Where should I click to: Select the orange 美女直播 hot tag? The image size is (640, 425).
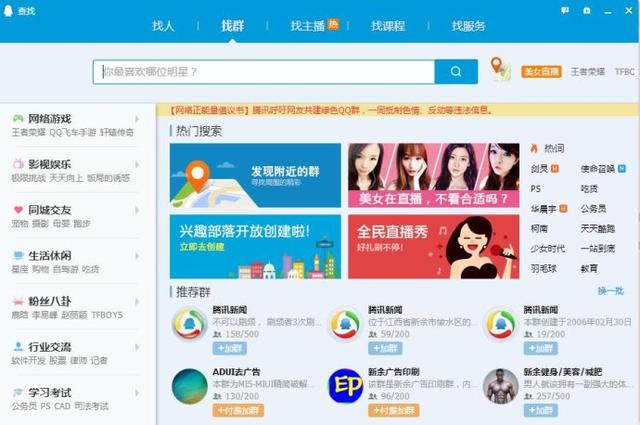pos(541,72)
